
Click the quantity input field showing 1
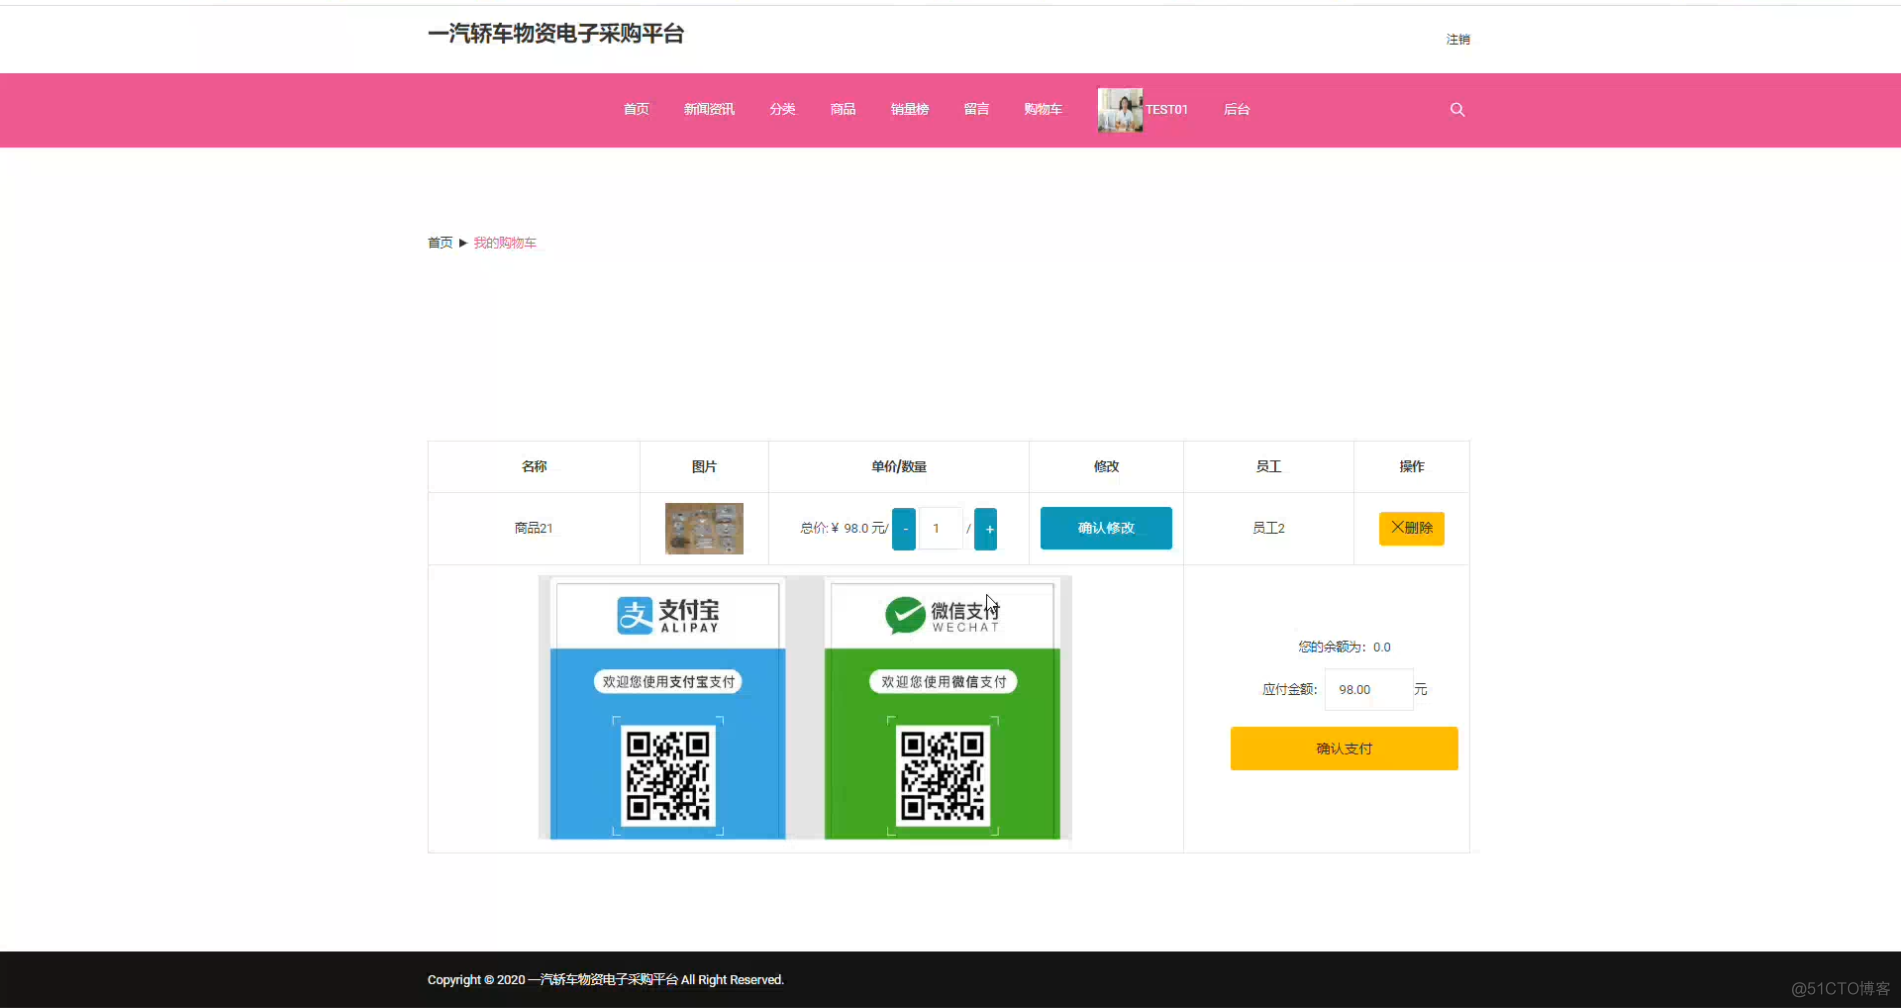(x=940, y=528)
